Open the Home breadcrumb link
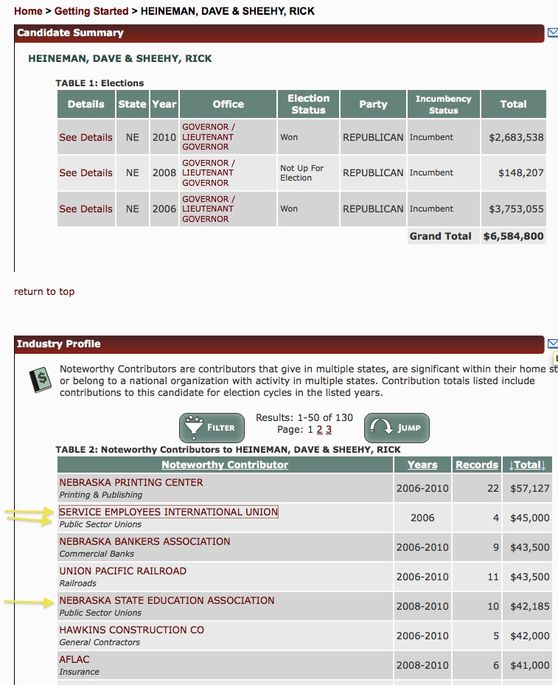This screenshot has height=685, width=558. (x=28, y=11)
